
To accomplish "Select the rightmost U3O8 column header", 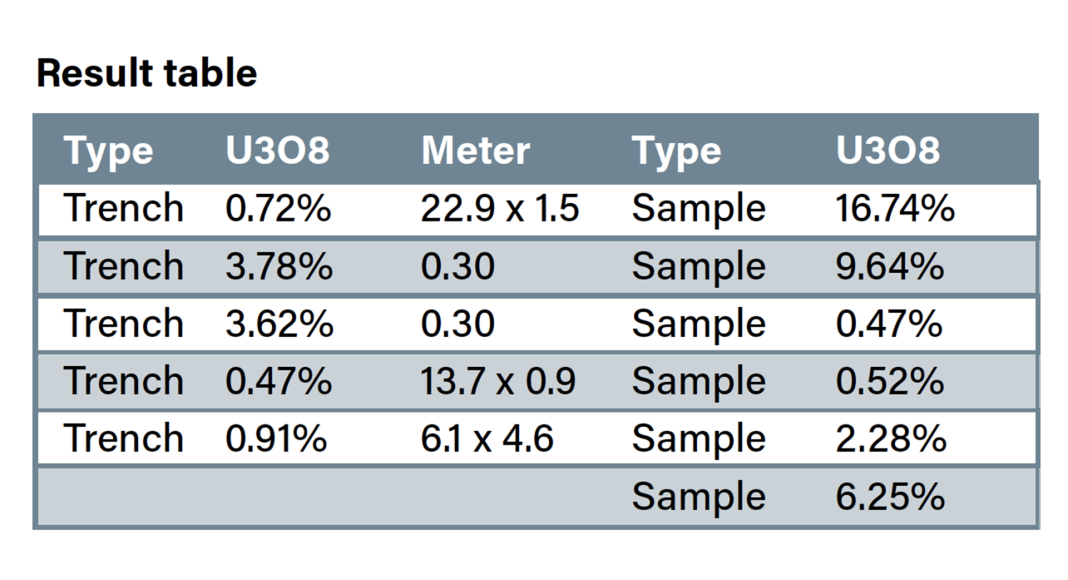I will [x=888, y=151].
